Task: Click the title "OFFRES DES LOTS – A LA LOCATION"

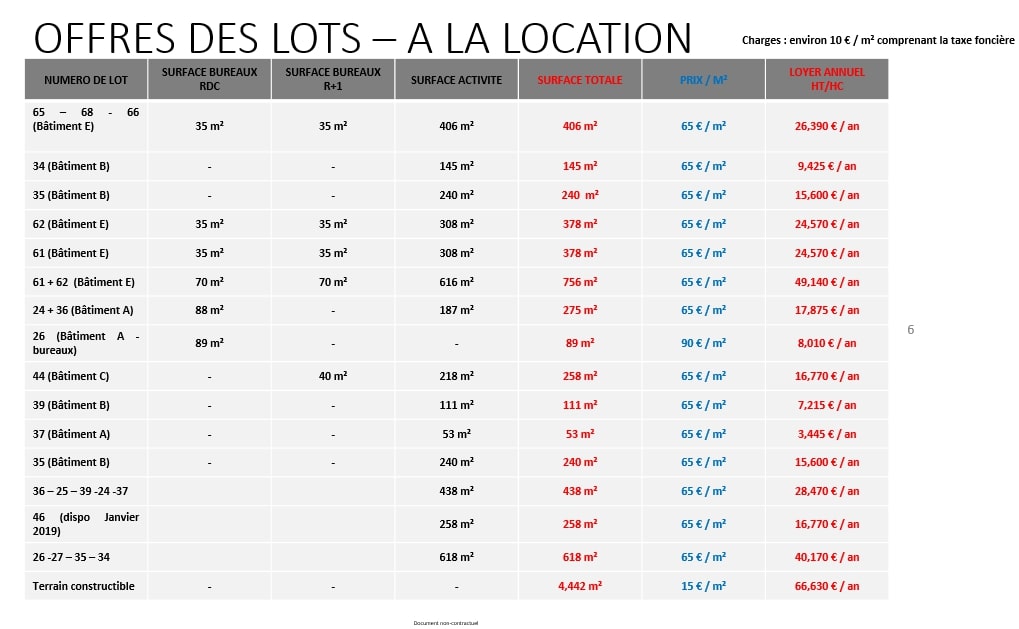Action: (x=363, y=38)
